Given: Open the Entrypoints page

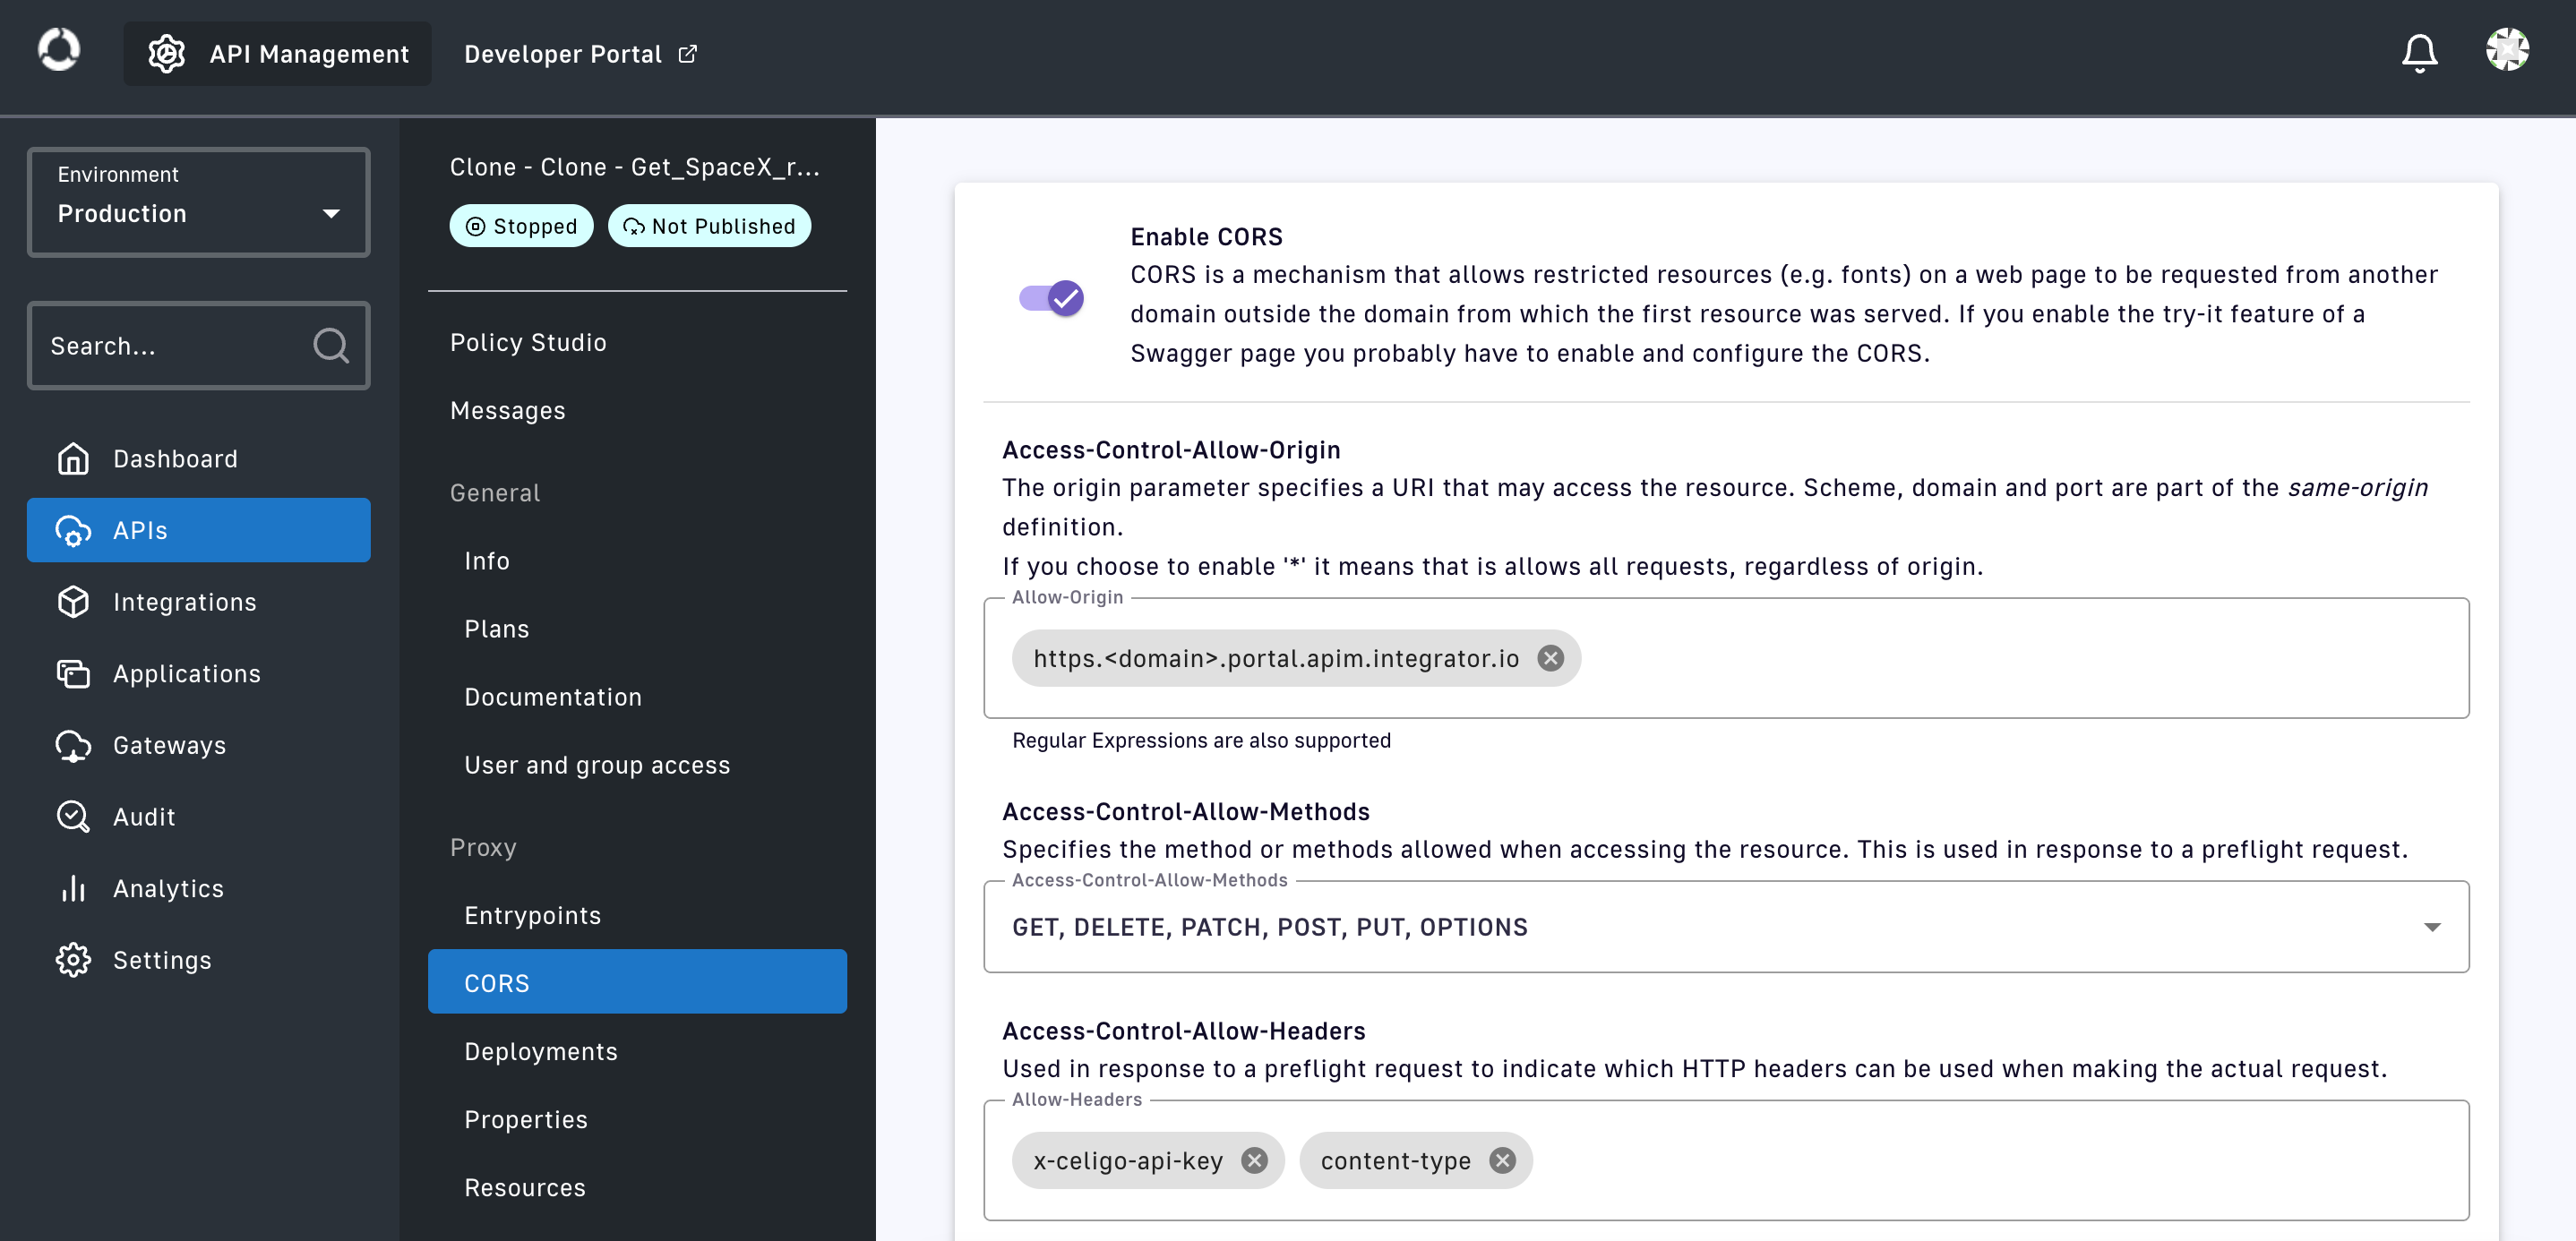Looking at the screenshot, I should pyautogui.click(x=637, y=915).
